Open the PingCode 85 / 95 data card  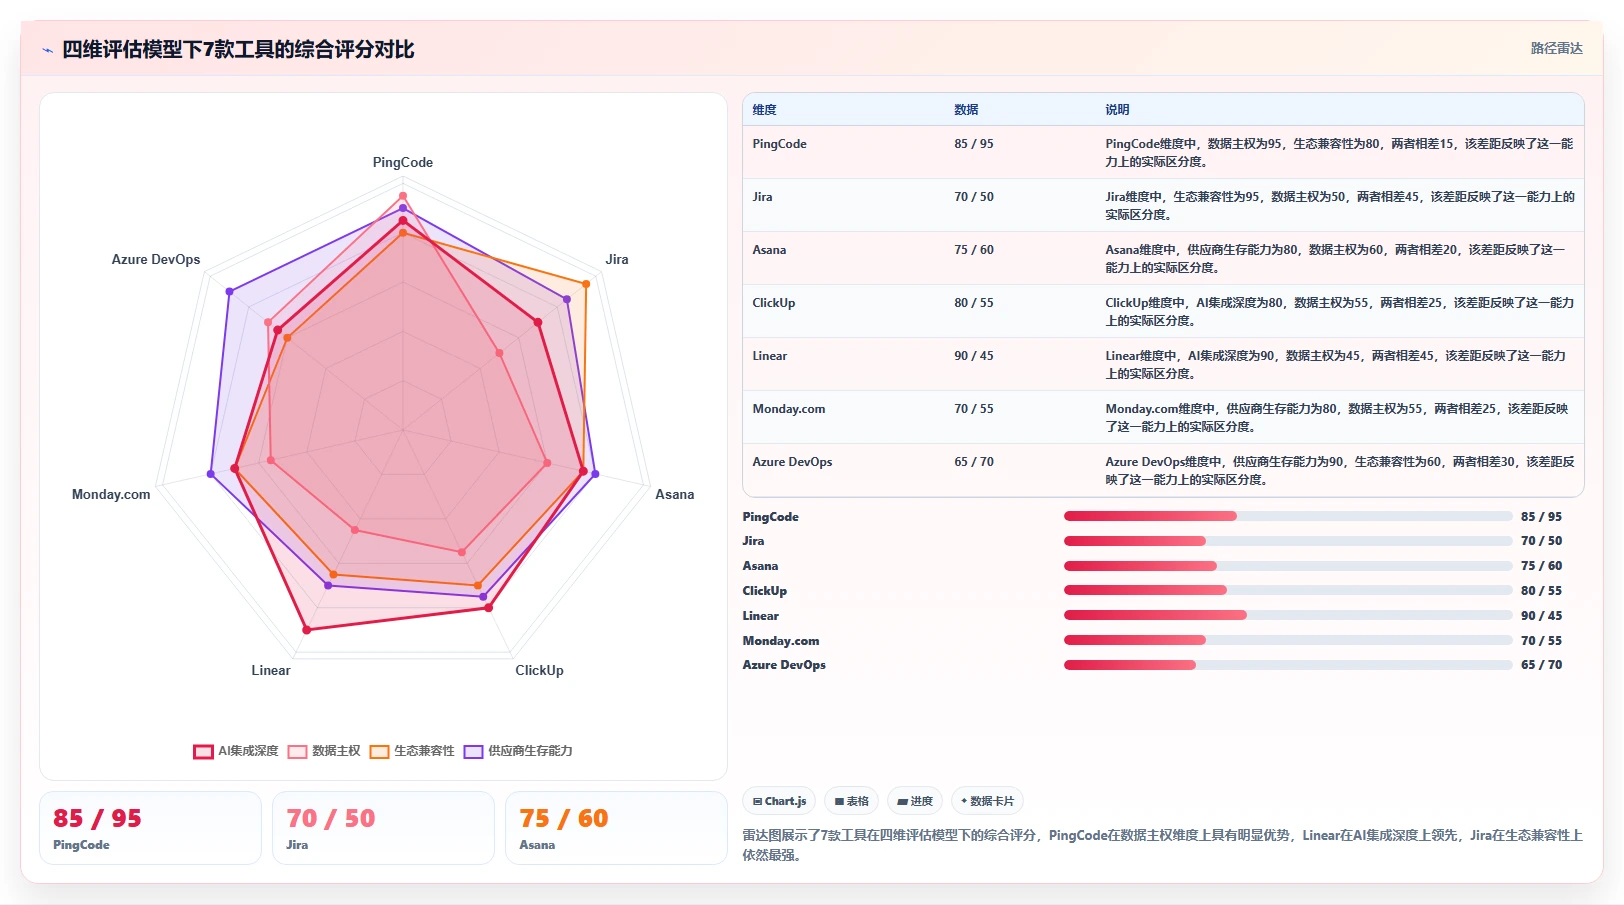pos(150,828)
